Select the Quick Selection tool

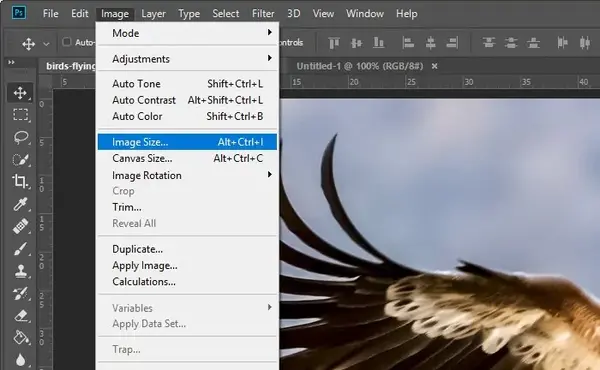[20, 160]
